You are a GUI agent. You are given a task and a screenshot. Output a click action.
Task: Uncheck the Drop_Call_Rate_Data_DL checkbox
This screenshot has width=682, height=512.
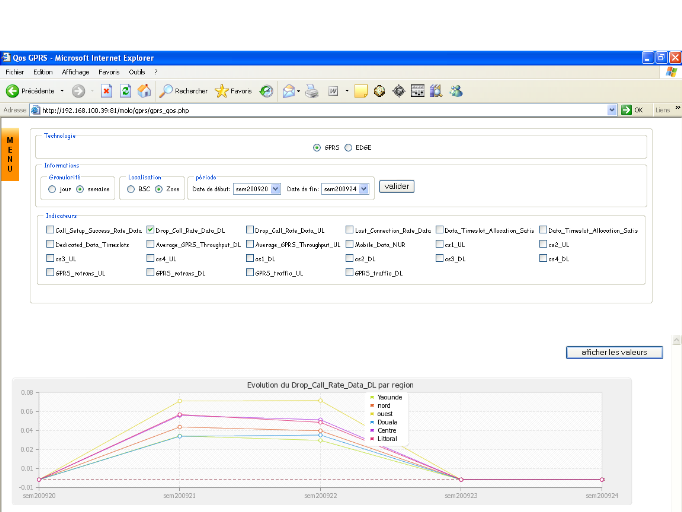coord(150,229)
